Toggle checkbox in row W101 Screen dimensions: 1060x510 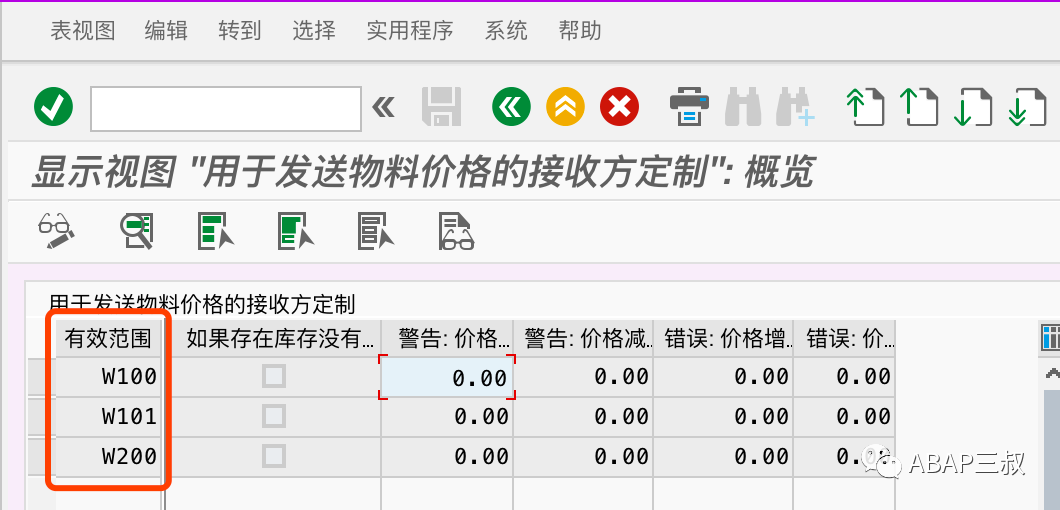[x=274, y=416]
